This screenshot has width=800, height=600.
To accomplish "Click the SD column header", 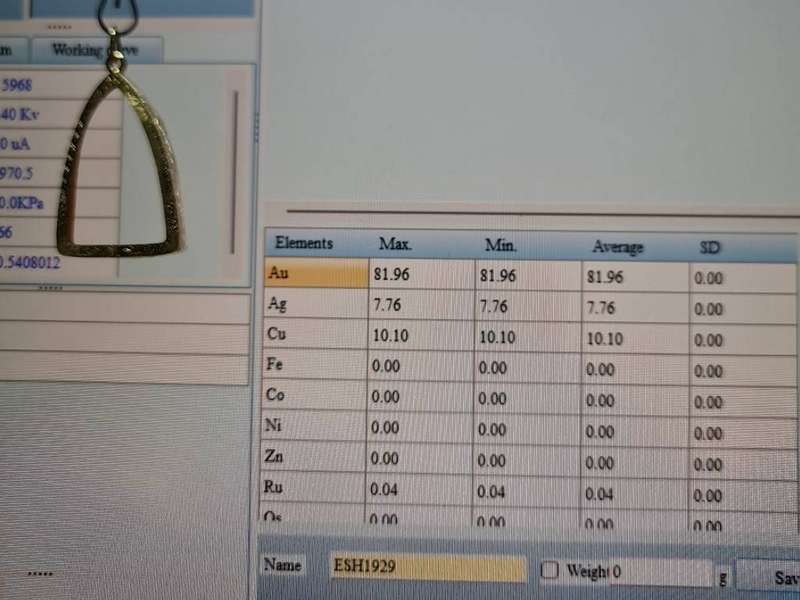I will (x=710, y=247).
